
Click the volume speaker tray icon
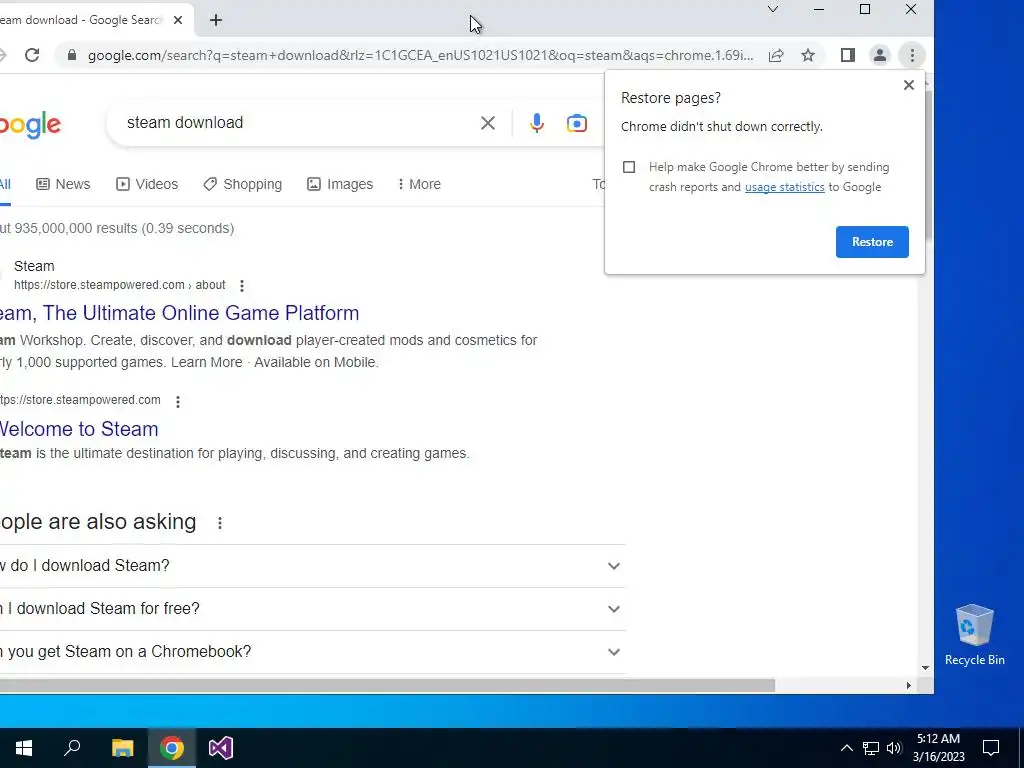894,748
